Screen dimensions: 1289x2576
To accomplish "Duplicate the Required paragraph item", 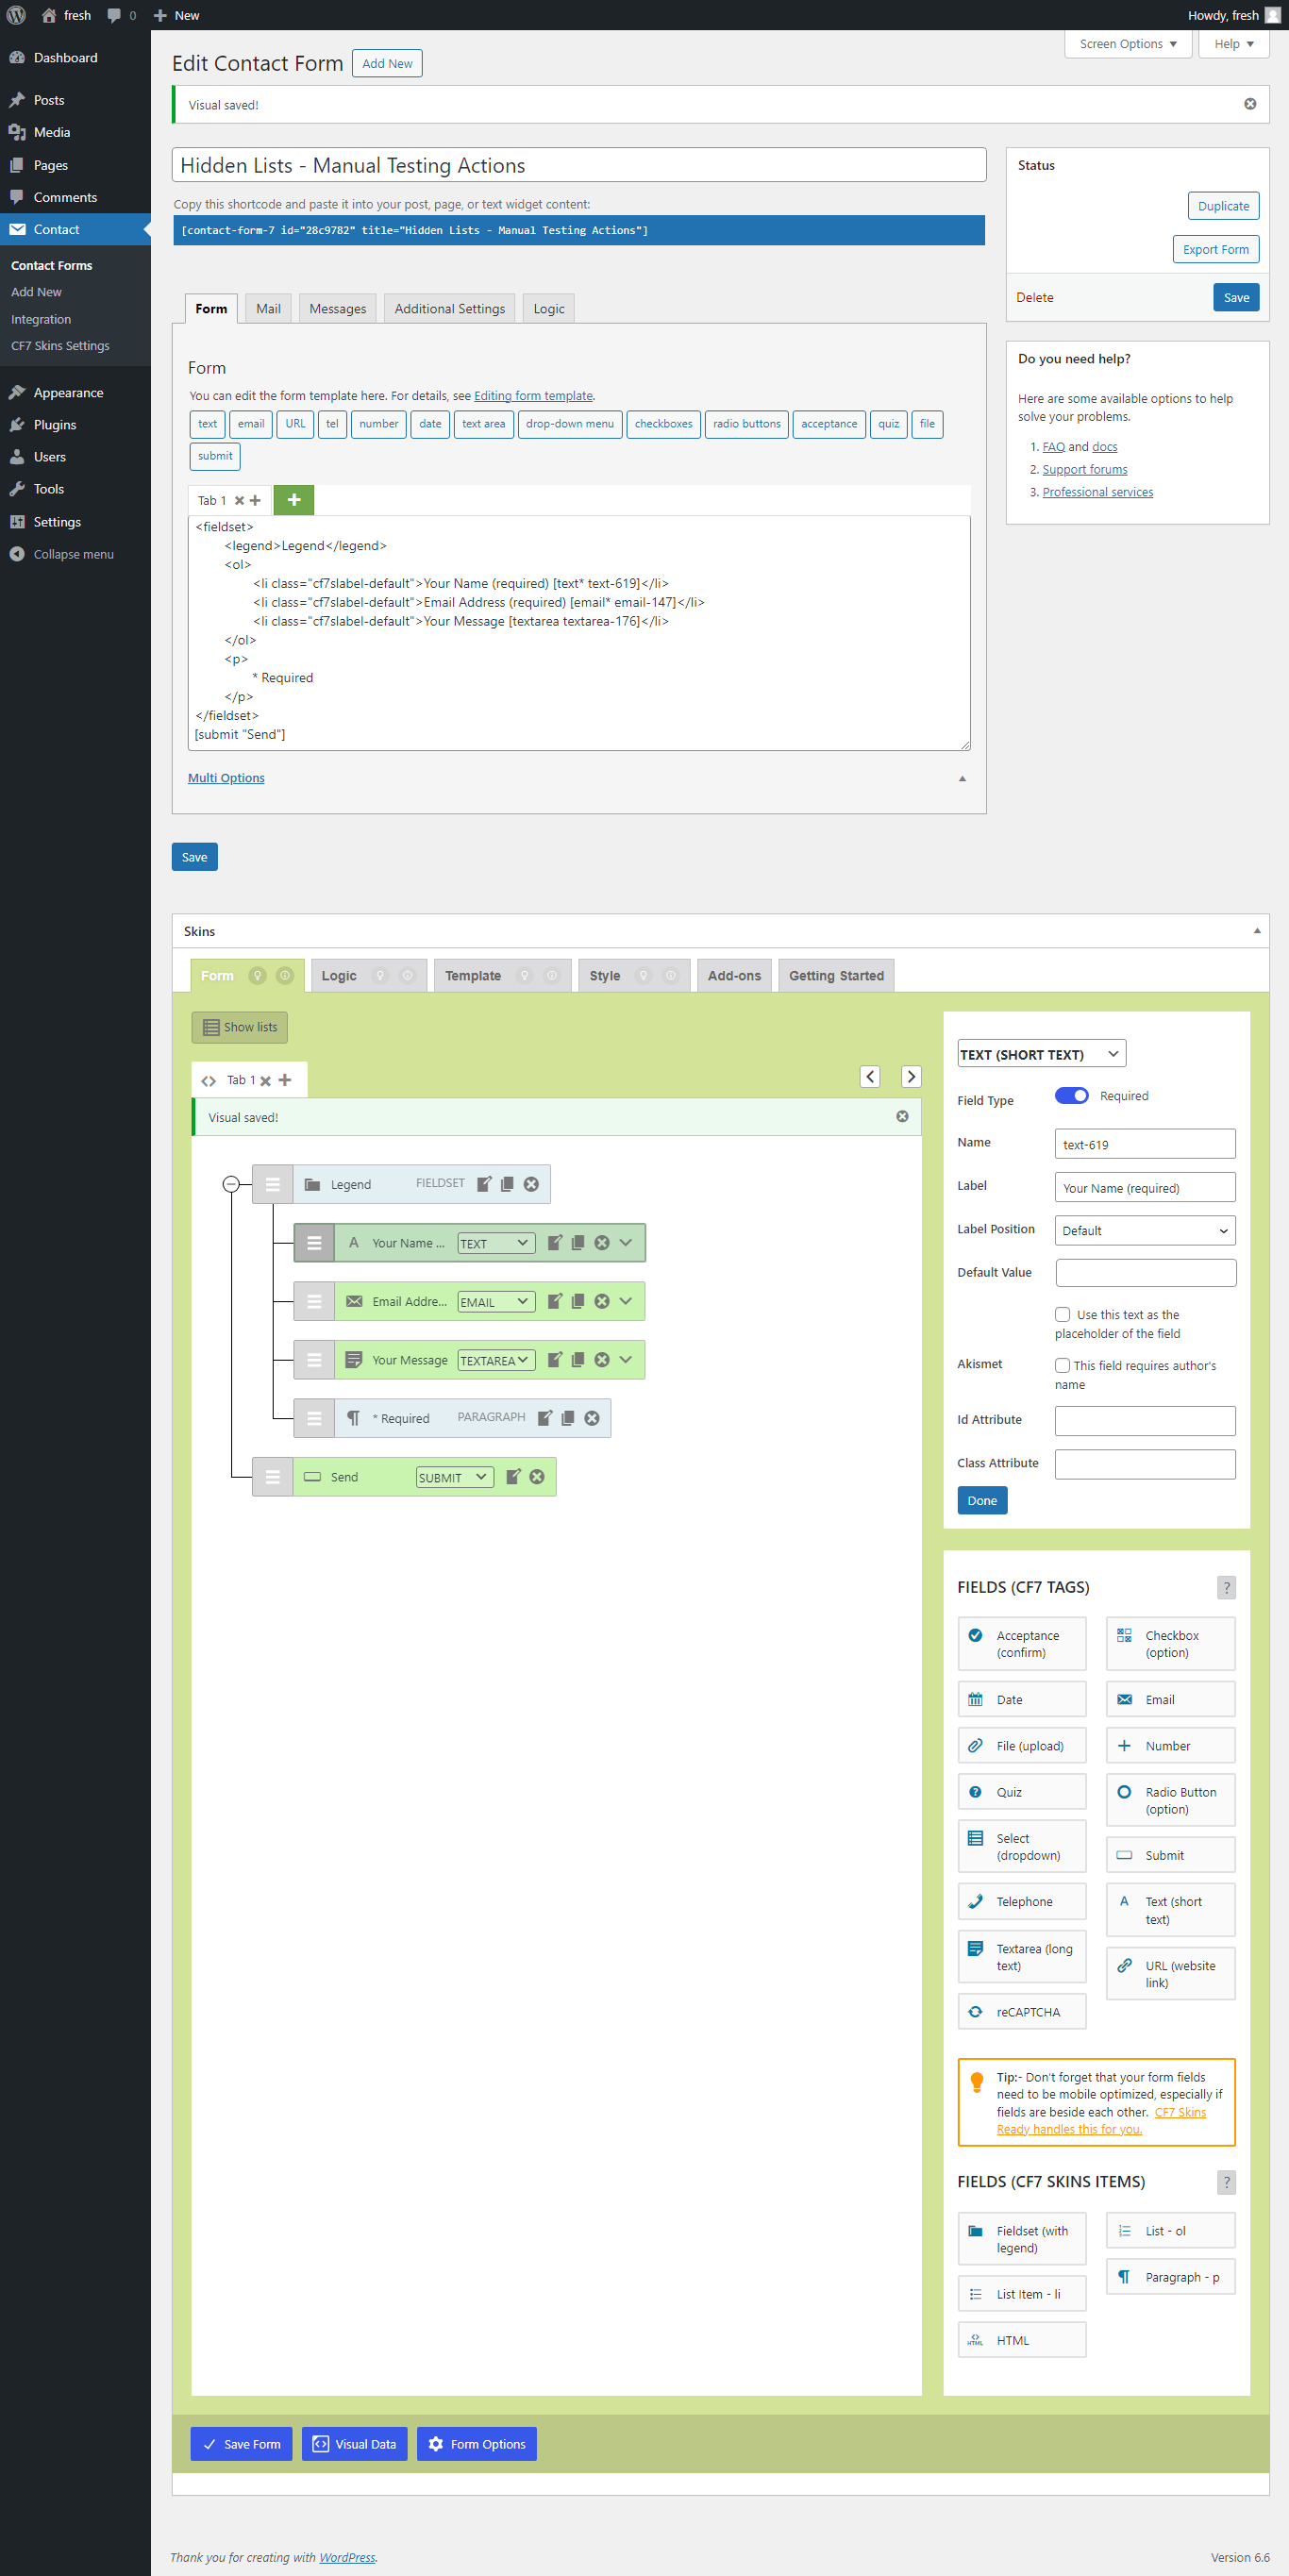I will 568,1418.
